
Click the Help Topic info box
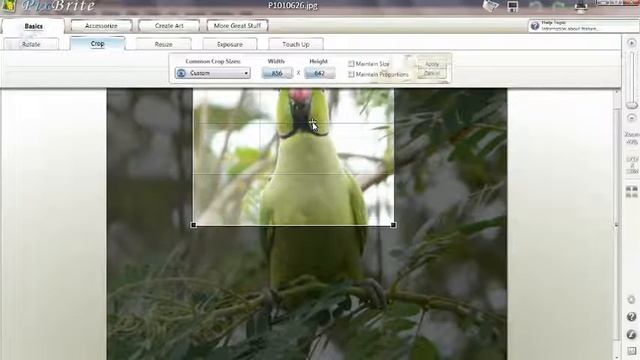[x=584, y=26]
